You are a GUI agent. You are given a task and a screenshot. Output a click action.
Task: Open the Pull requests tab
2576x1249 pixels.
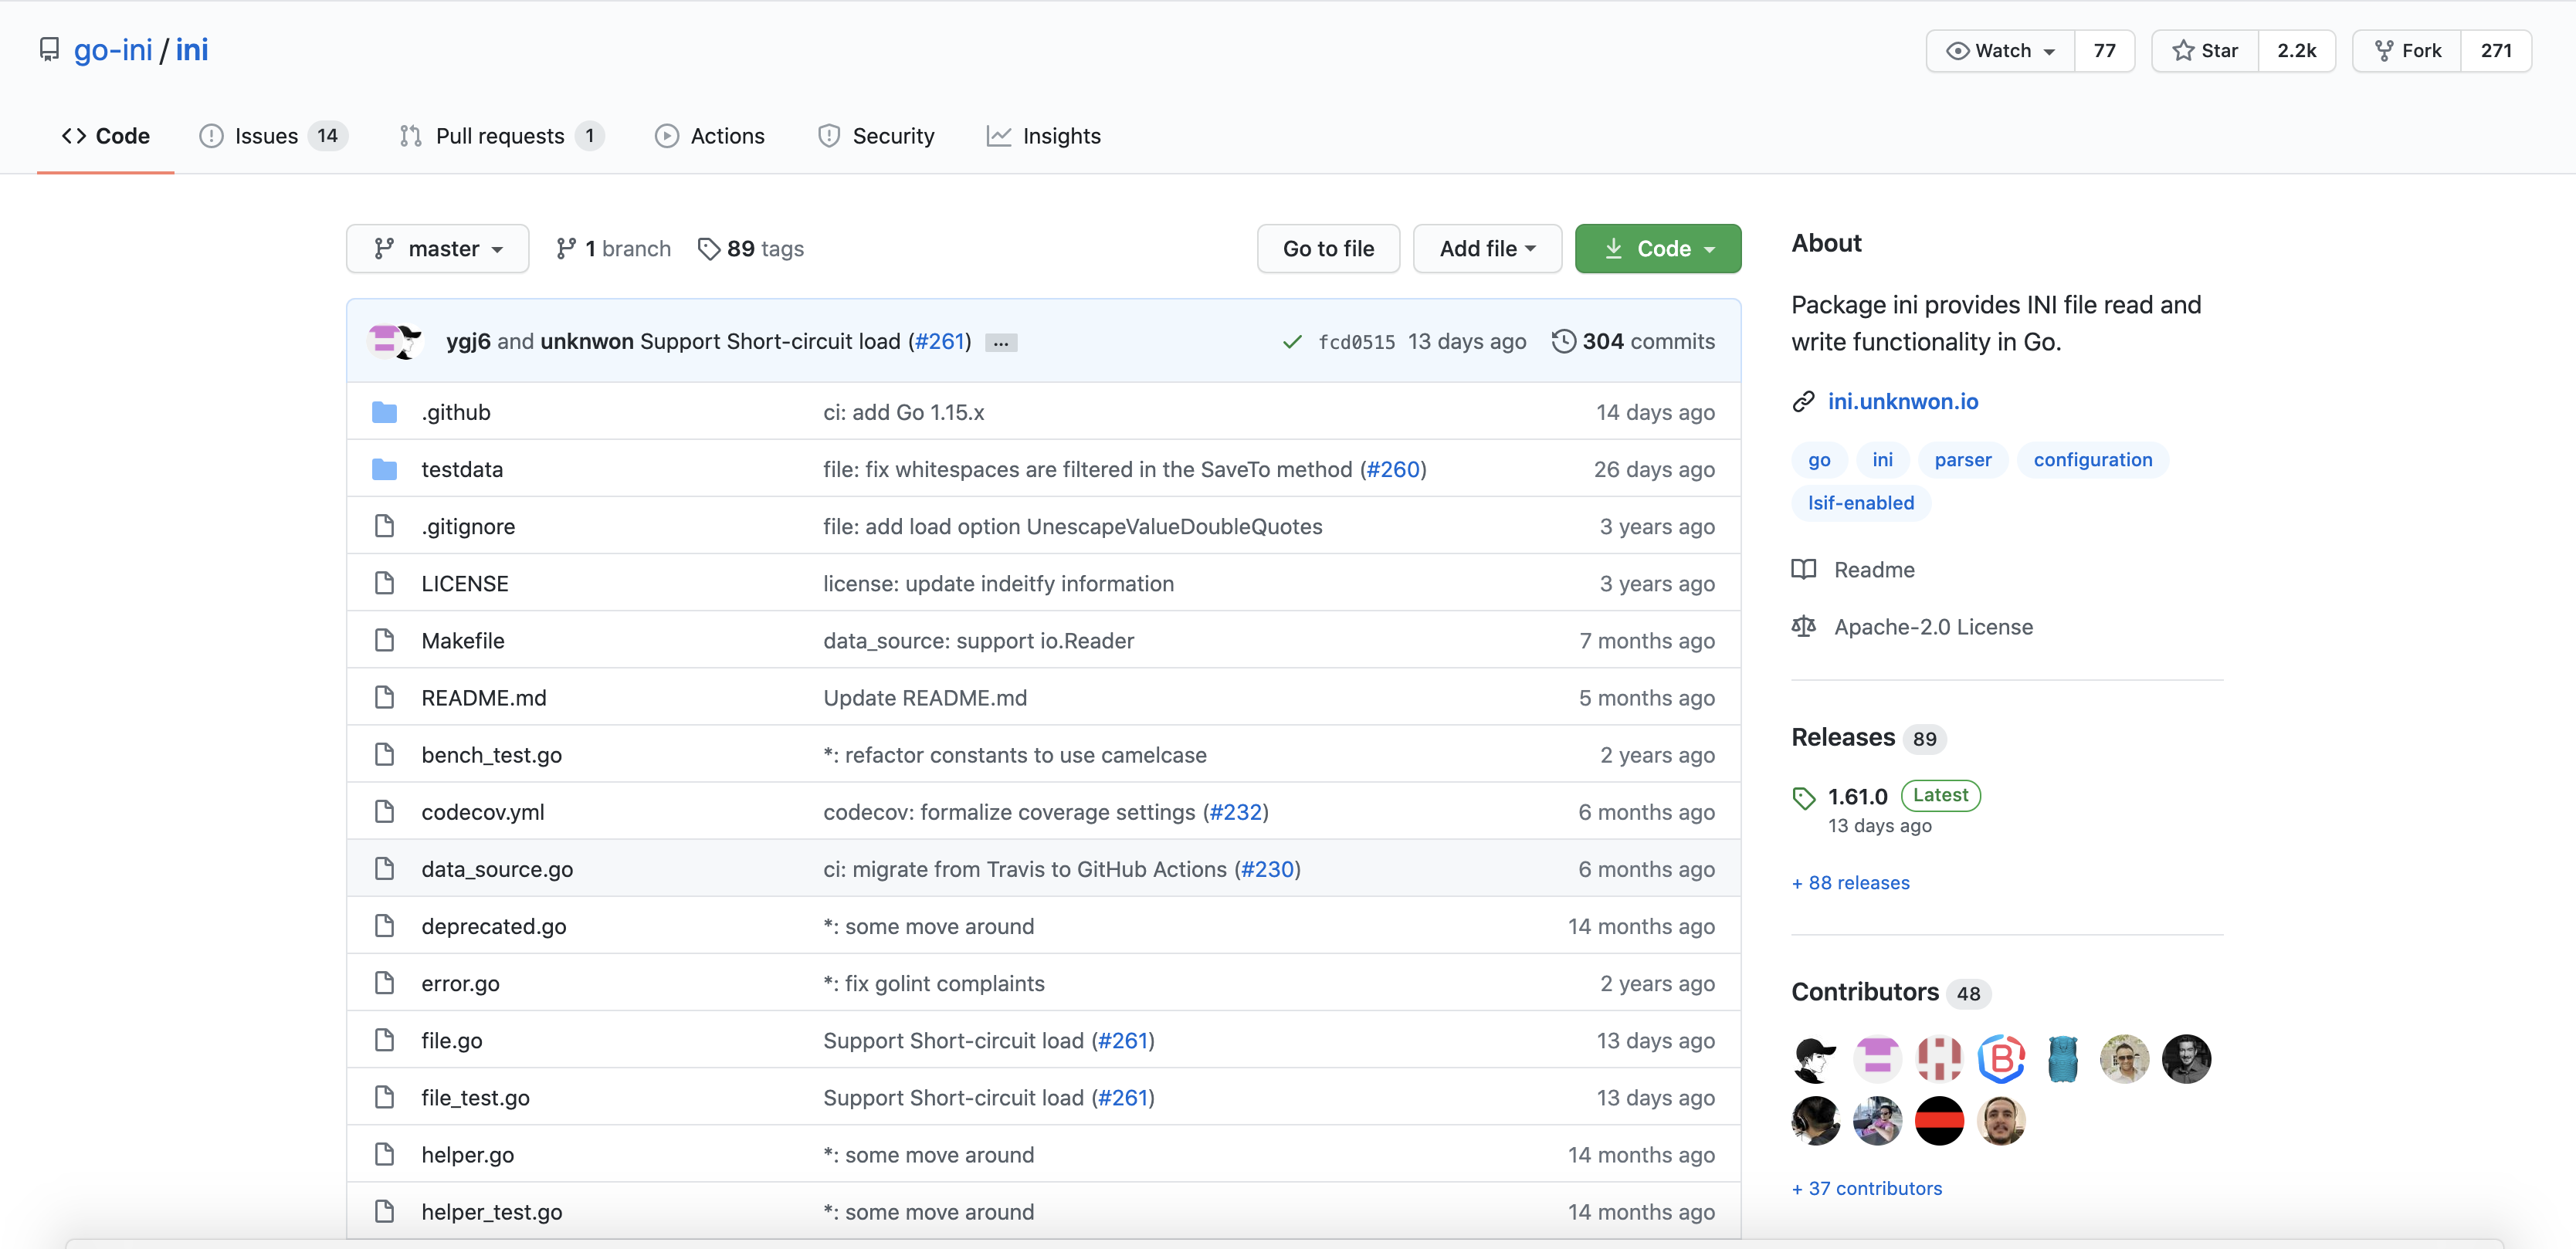(501, 136)
